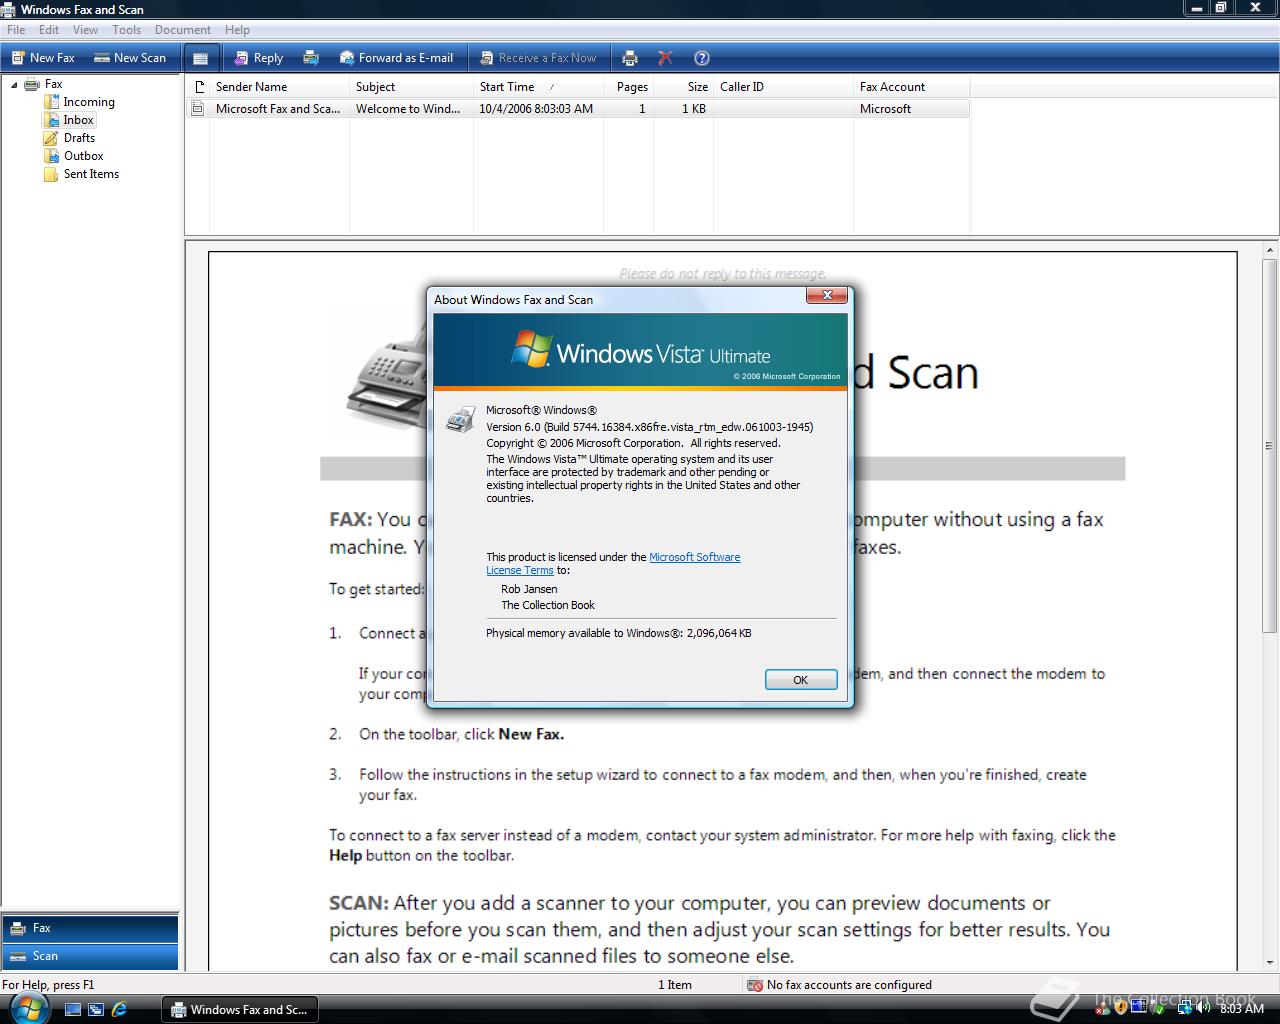Image resolution: width=1280 pixels, height=1024 pixels.
Task: Click Switch between windows quick launch icon
Action: [x=96, y=1010]
